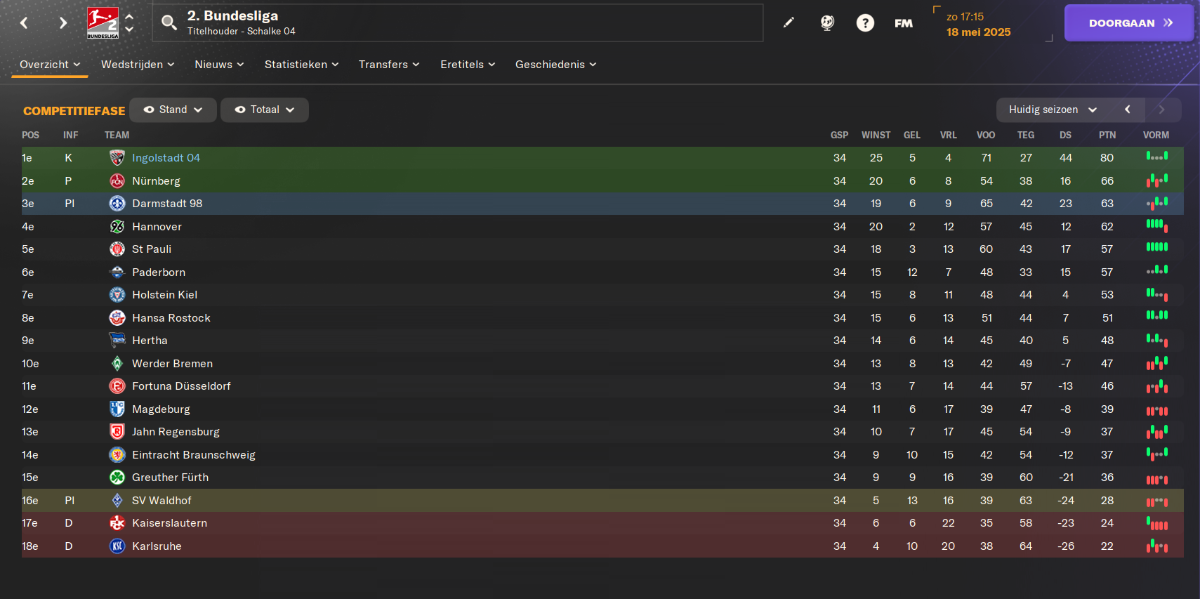Click the pencil edit icon

(788, 22)
